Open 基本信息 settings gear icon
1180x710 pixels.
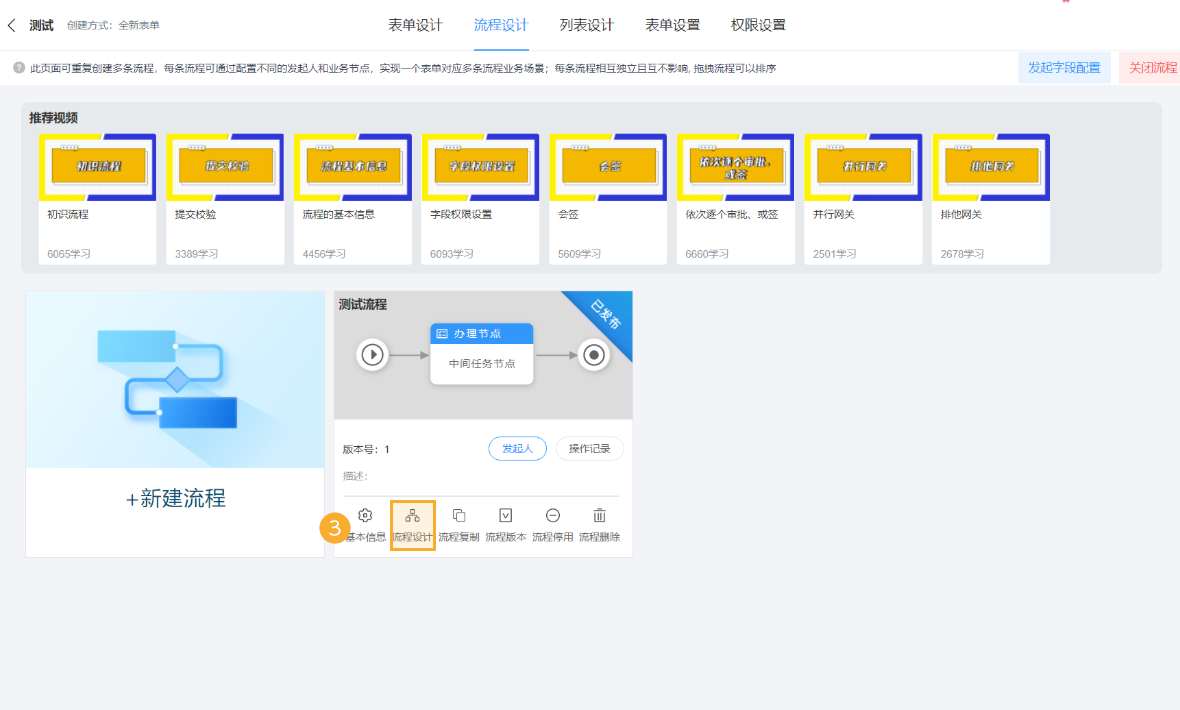(365, 516)
